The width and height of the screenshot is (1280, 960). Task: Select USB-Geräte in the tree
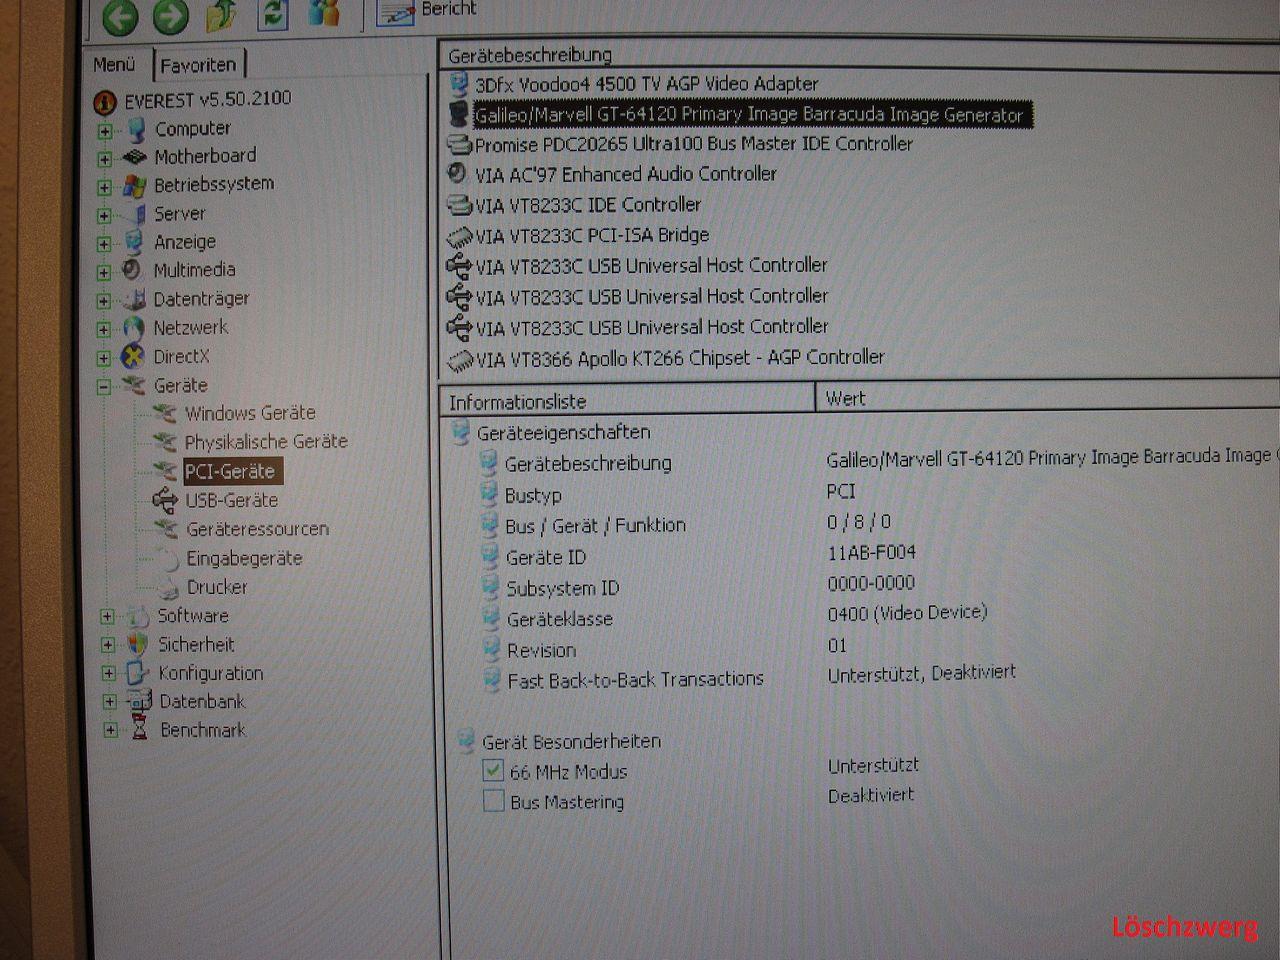pos(232,500)
